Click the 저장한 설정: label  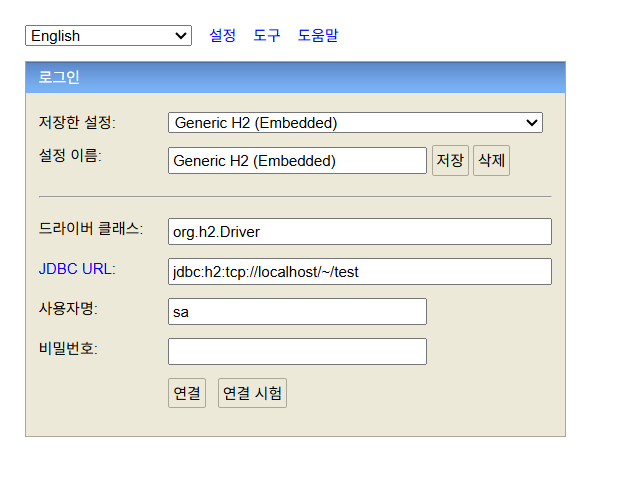point(77,122)
